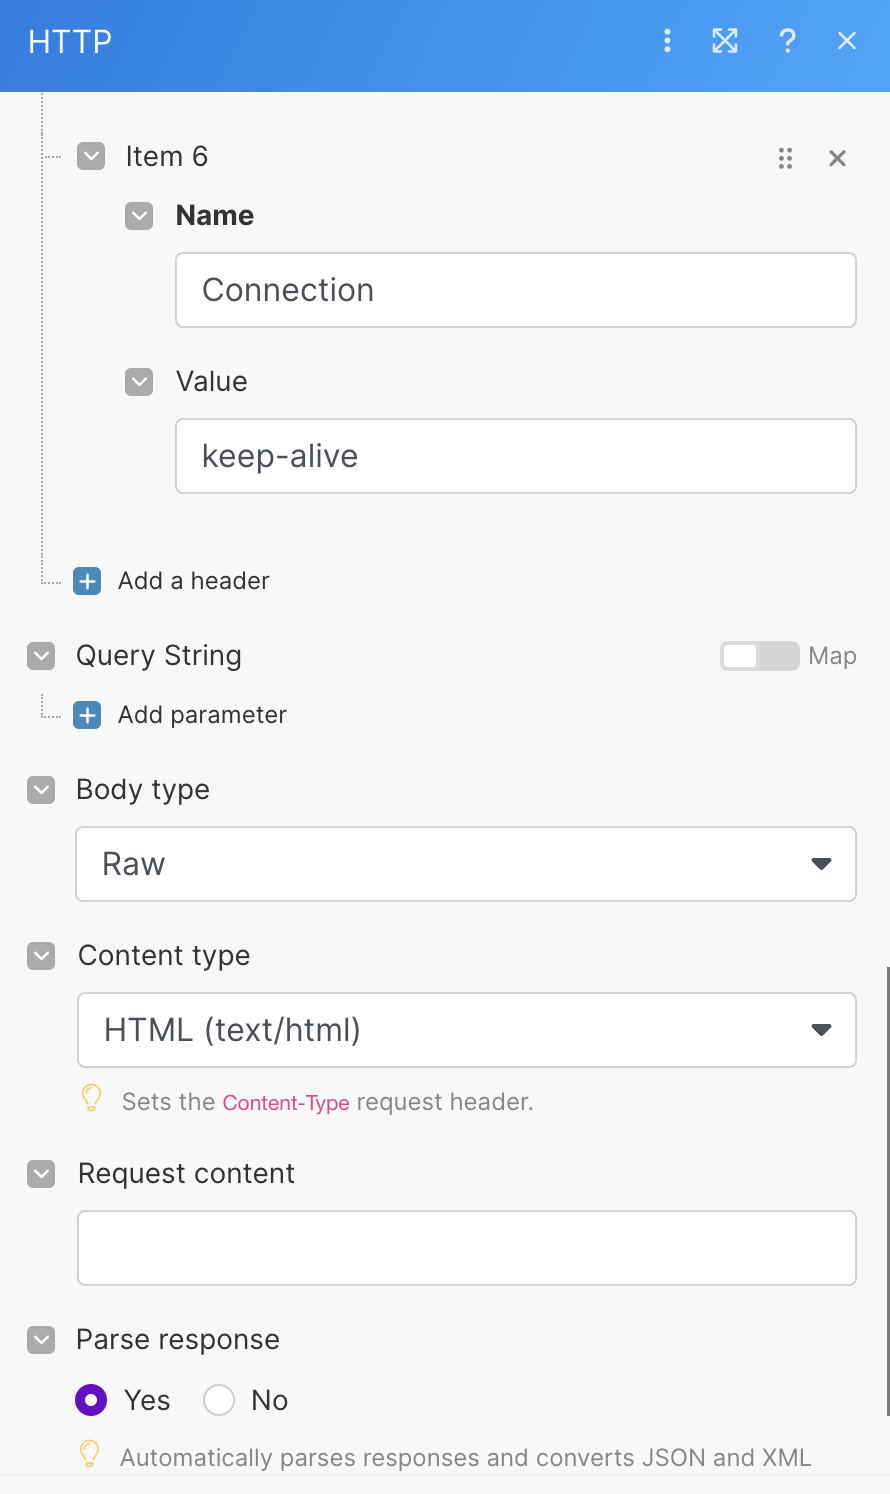Remove Item 6 using its X icon
This screenshot has height=1494, width=890.
pos(838,158)
